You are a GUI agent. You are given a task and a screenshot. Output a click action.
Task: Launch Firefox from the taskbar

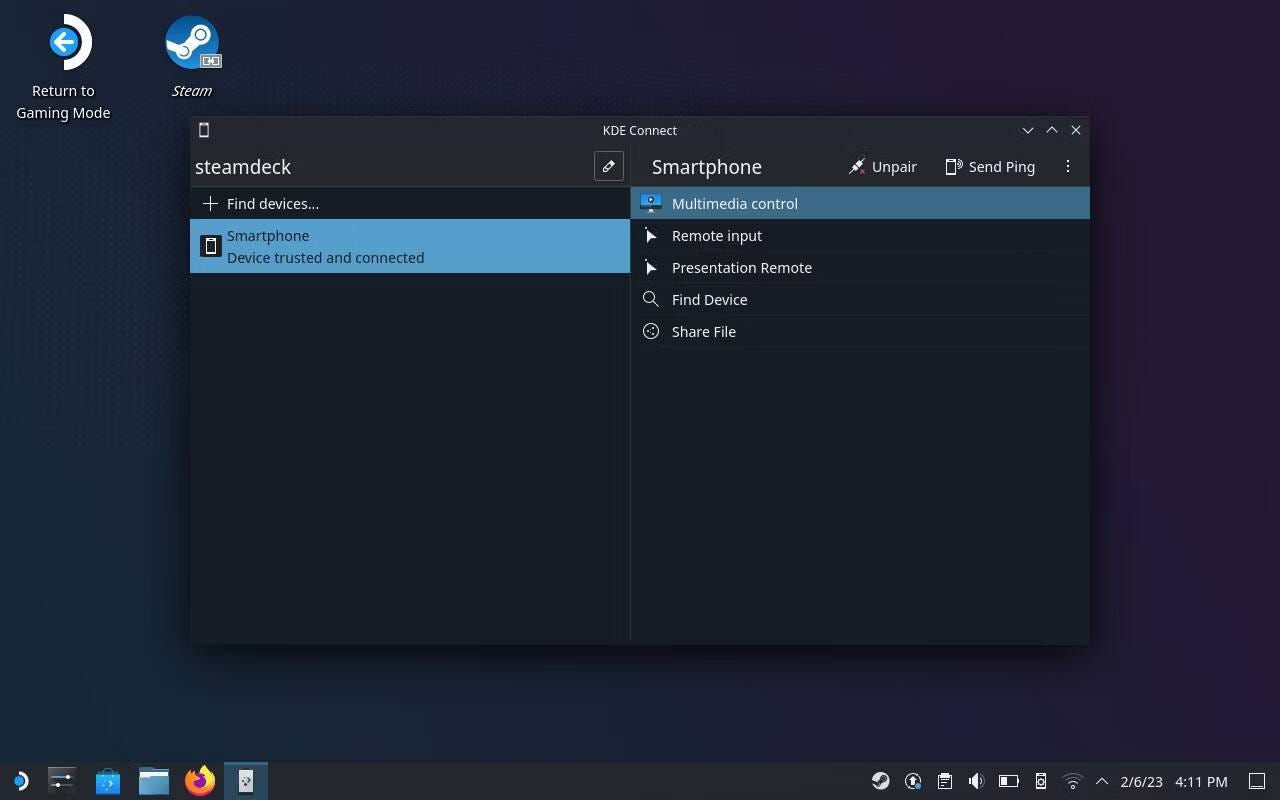point(199,781)
